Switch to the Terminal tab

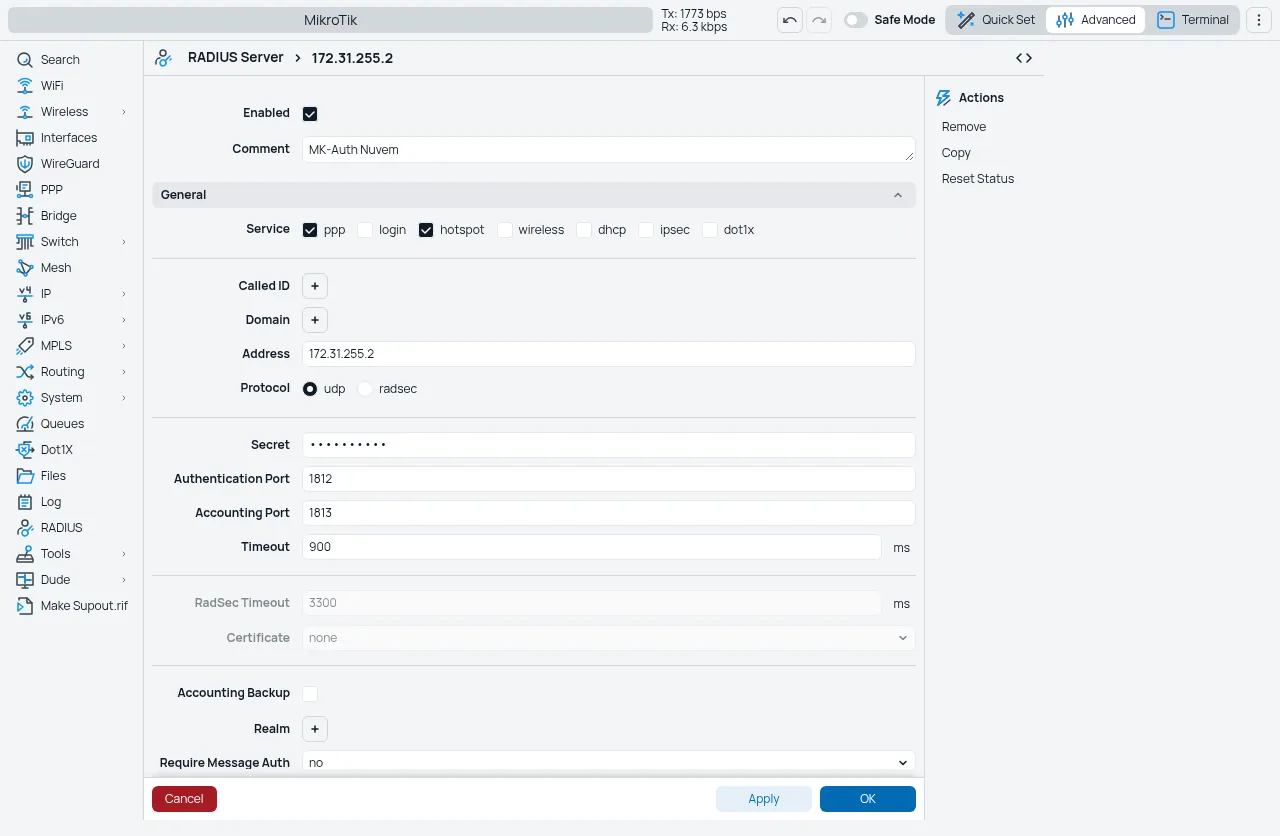[1193, 20]
